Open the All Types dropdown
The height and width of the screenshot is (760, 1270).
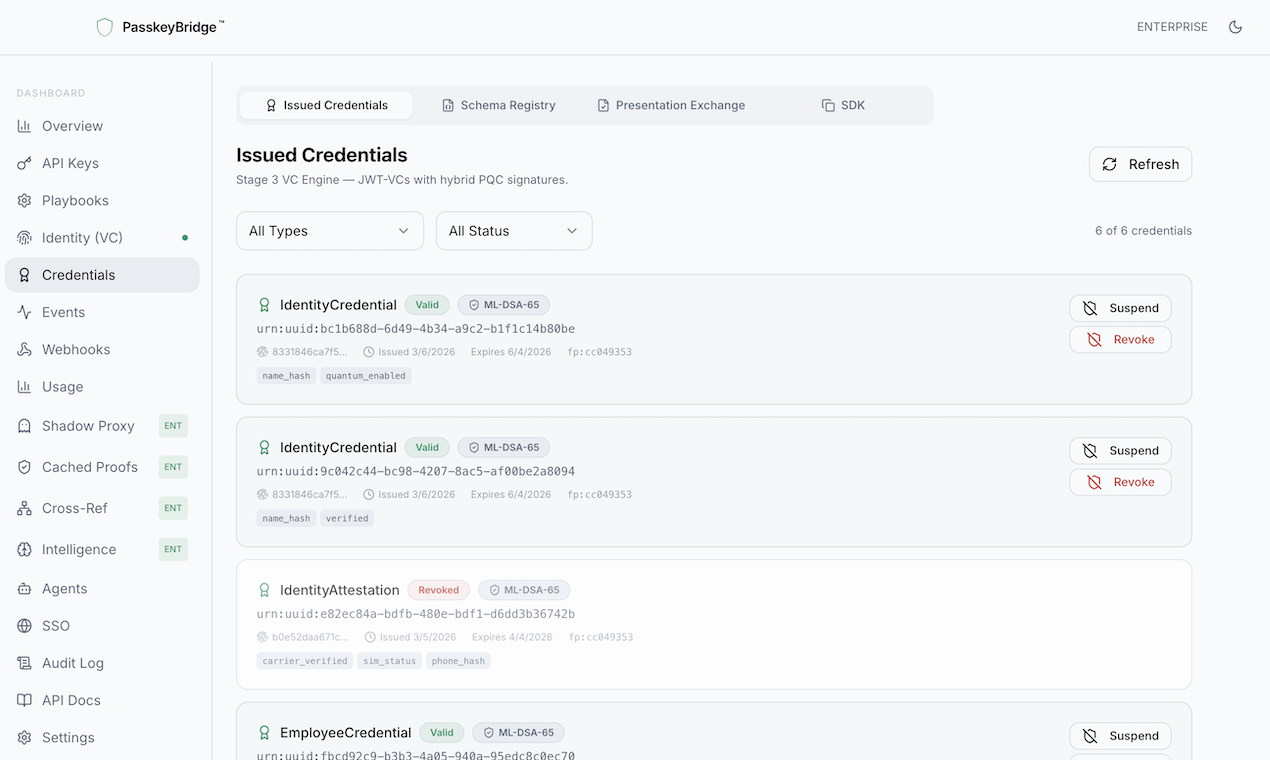[x=330, y=230]
